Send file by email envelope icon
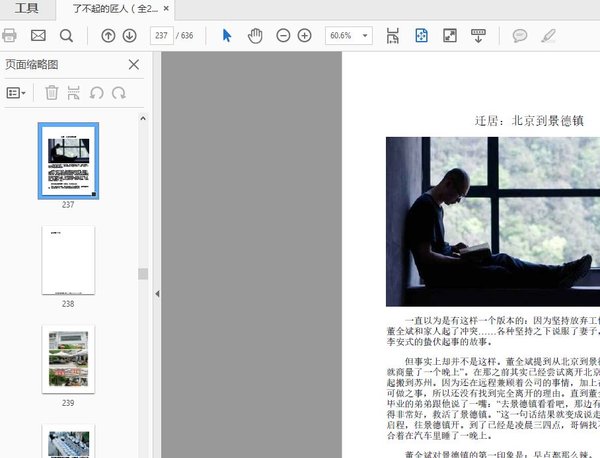This screenshot has width=600, height=458. (38, 36)
